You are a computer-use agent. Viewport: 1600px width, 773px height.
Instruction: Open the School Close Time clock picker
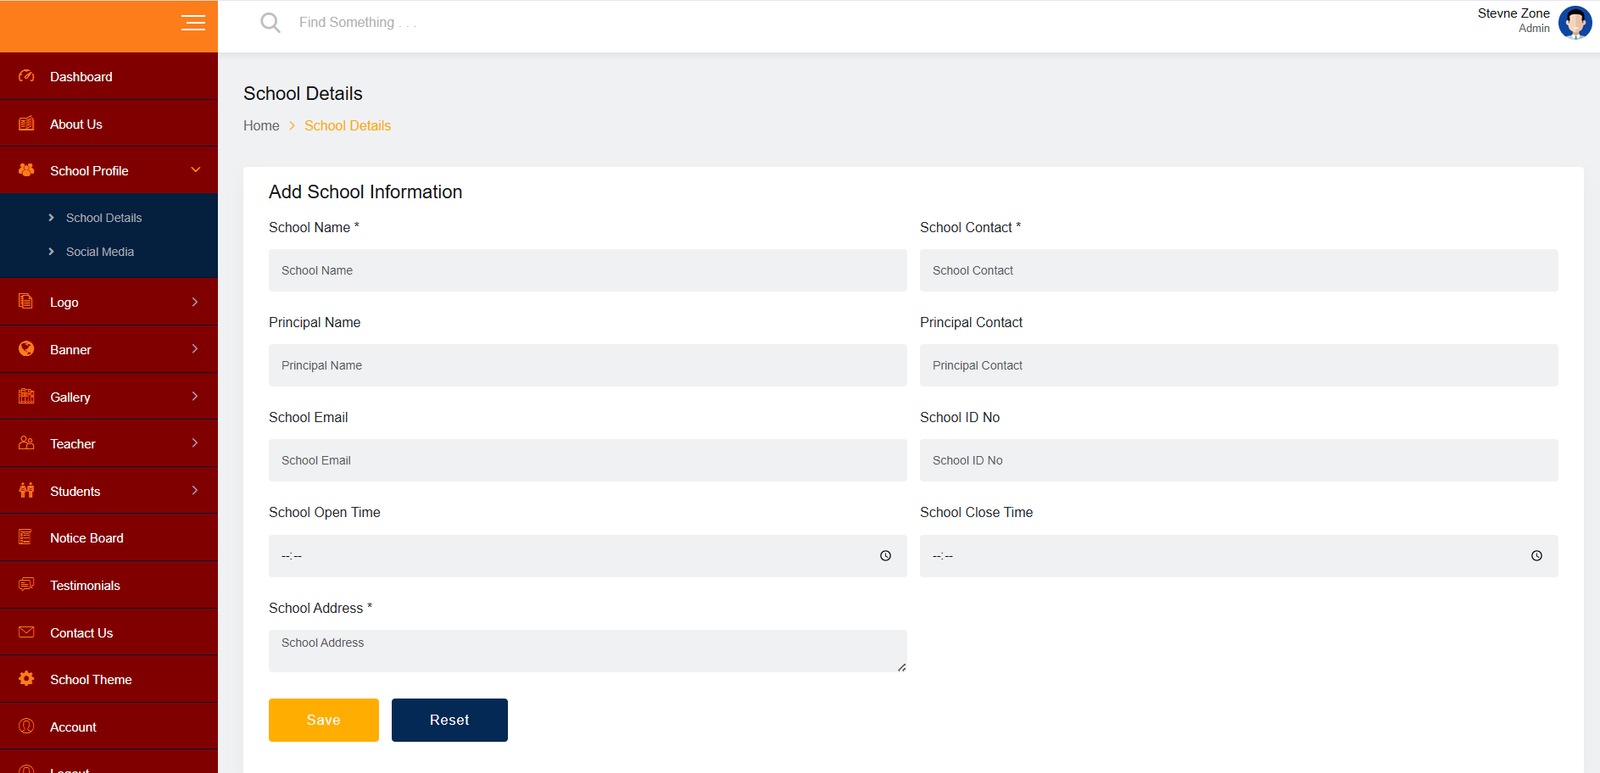click(x=1537, y=556)
